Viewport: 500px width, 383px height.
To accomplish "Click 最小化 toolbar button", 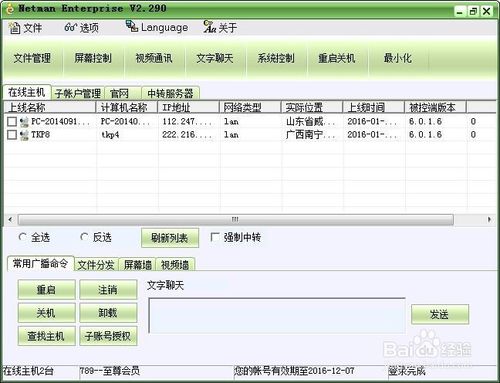I will tap(398, 58).
